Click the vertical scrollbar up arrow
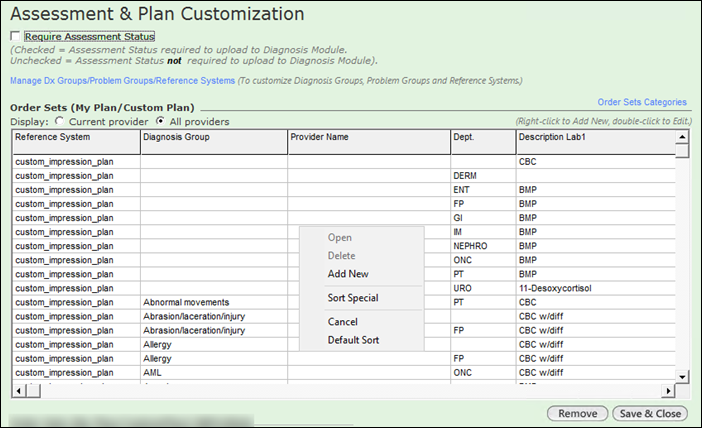 tap(682, 137)
